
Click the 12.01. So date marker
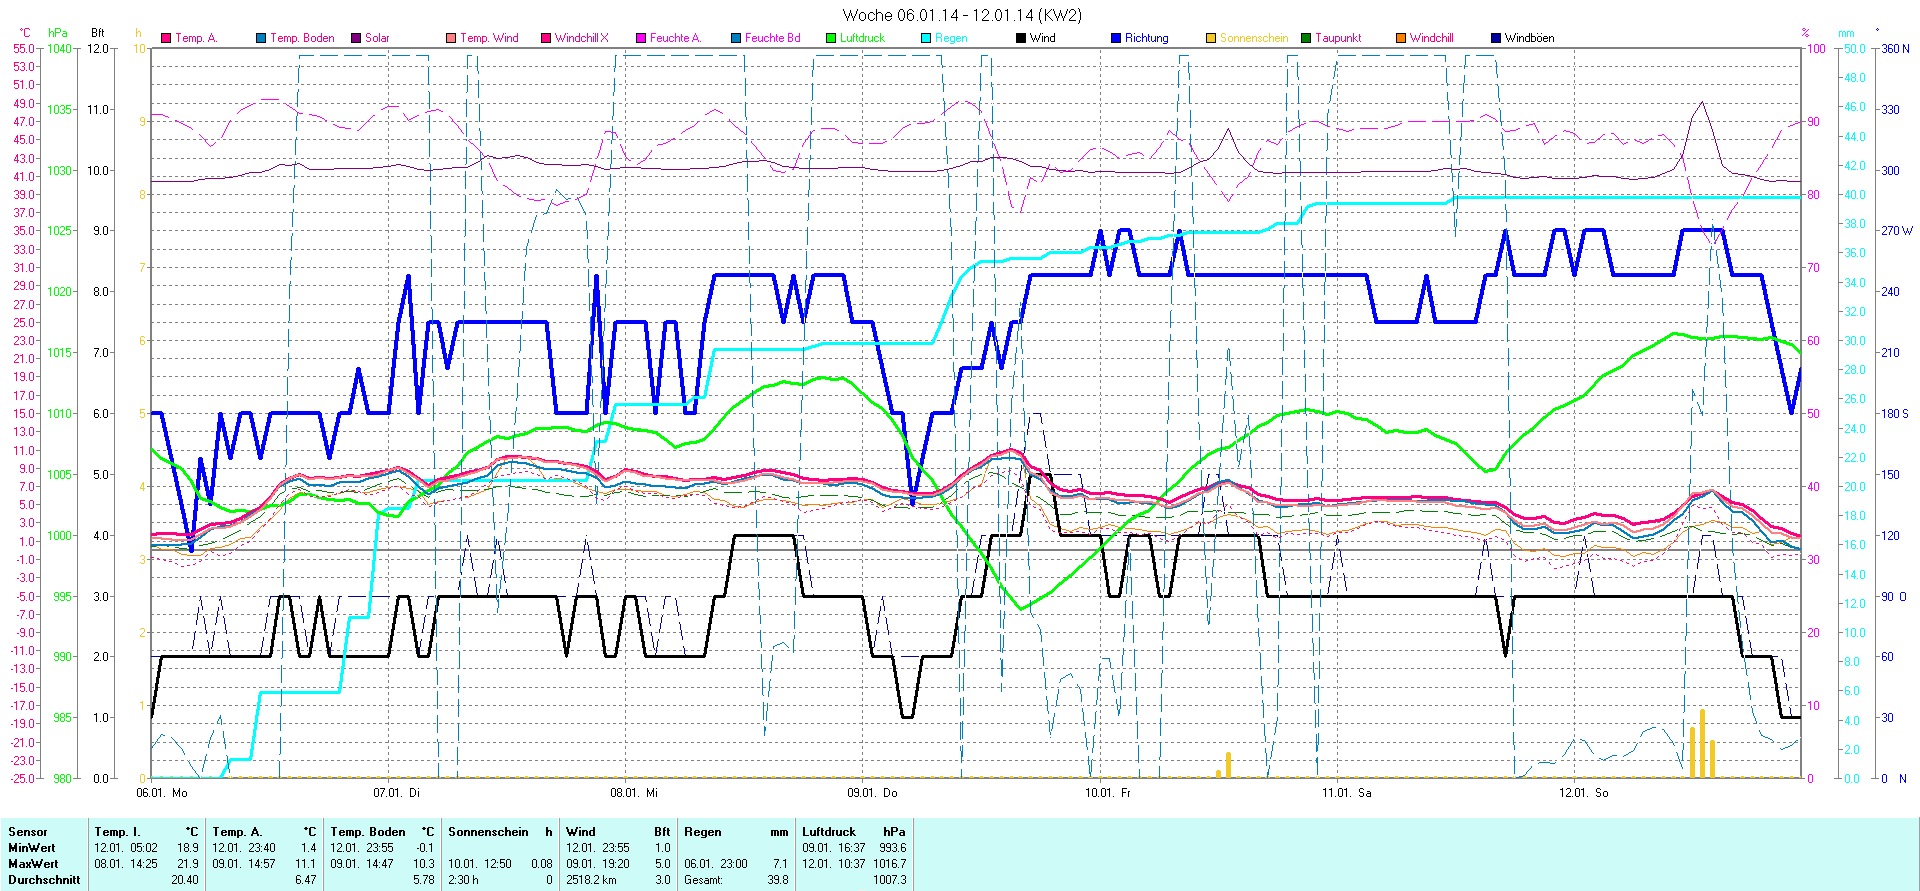(1583, 793)
